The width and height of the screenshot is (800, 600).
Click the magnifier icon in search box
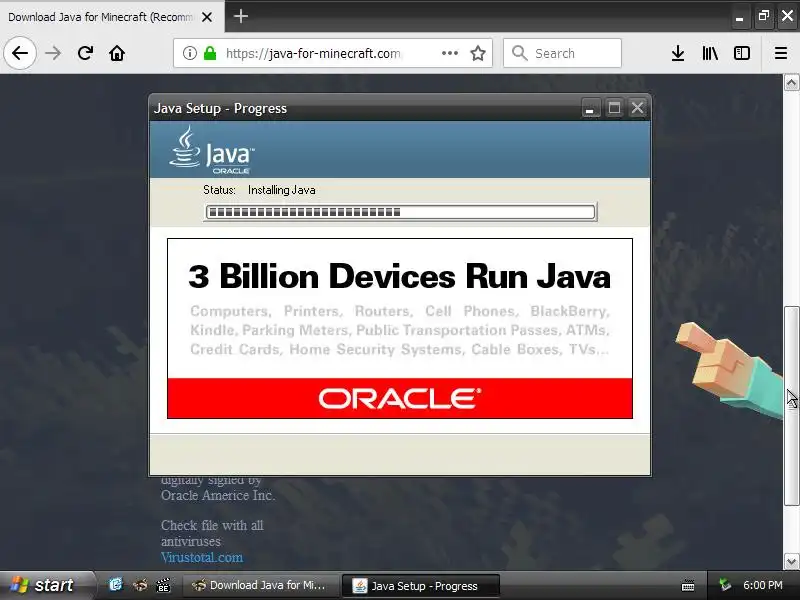[519, 53]
